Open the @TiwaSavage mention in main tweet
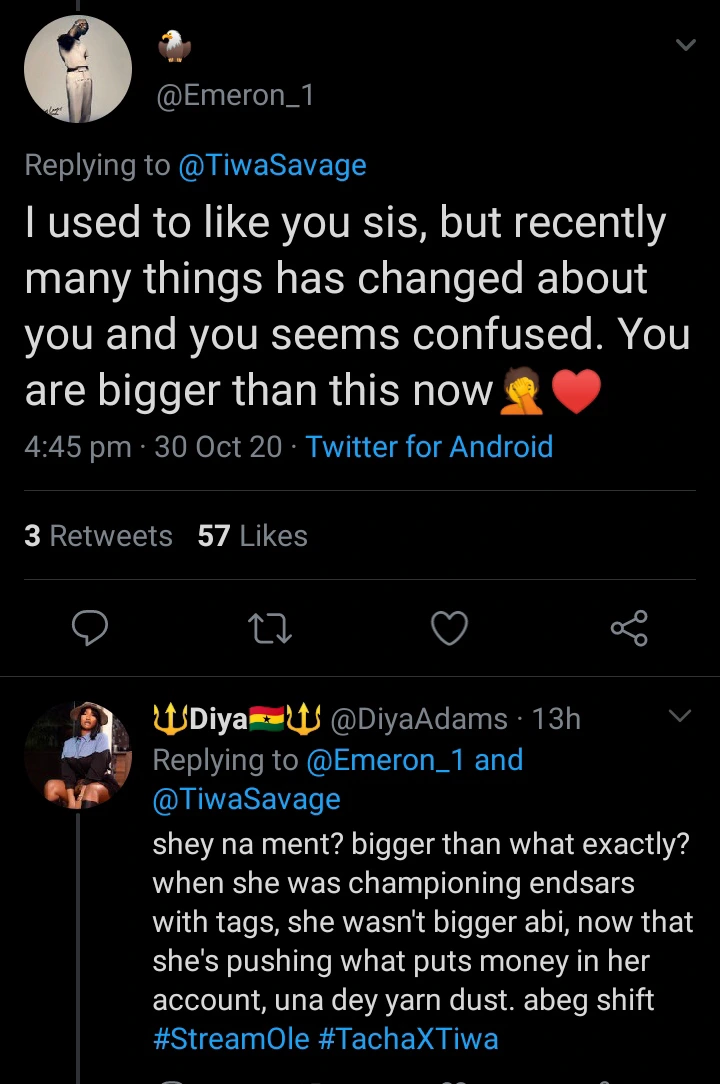Screen dimensions: 720x1084 point(272,165)
